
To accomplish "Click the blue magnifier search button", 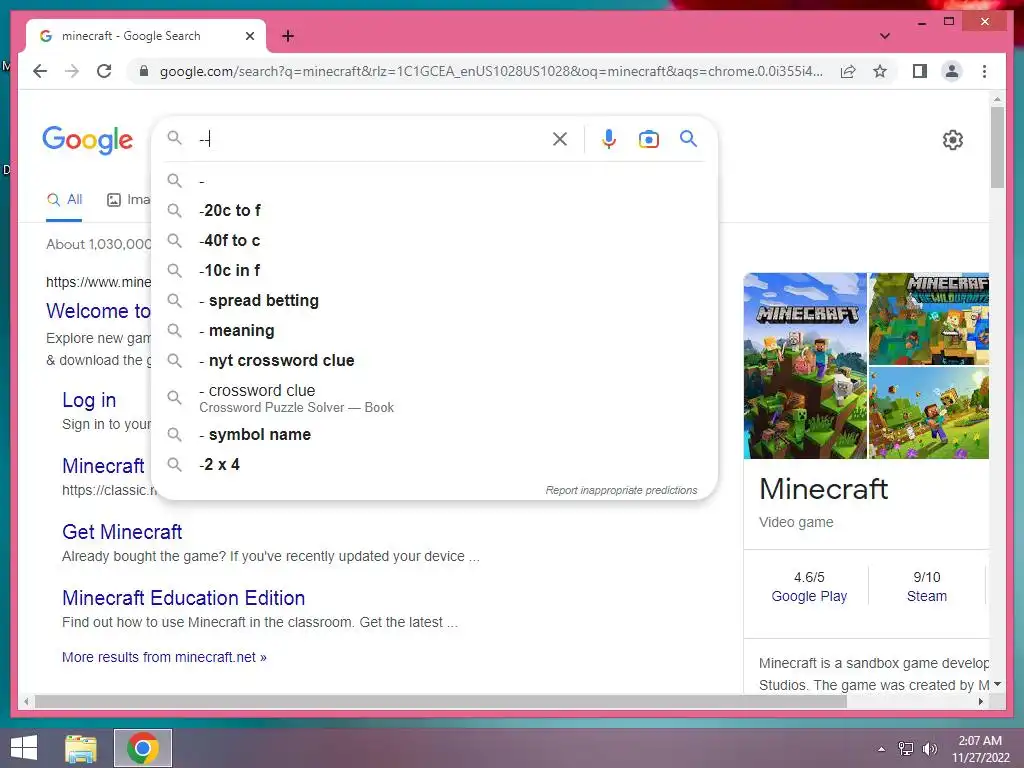I will point(688,138).
